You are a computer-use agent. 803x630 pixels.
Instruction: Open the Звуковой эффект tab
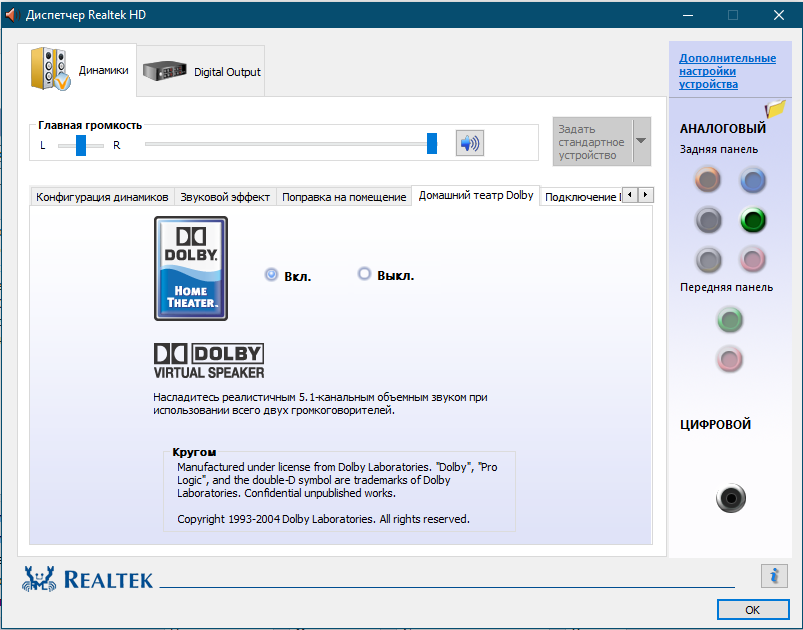tap(225, 197)
